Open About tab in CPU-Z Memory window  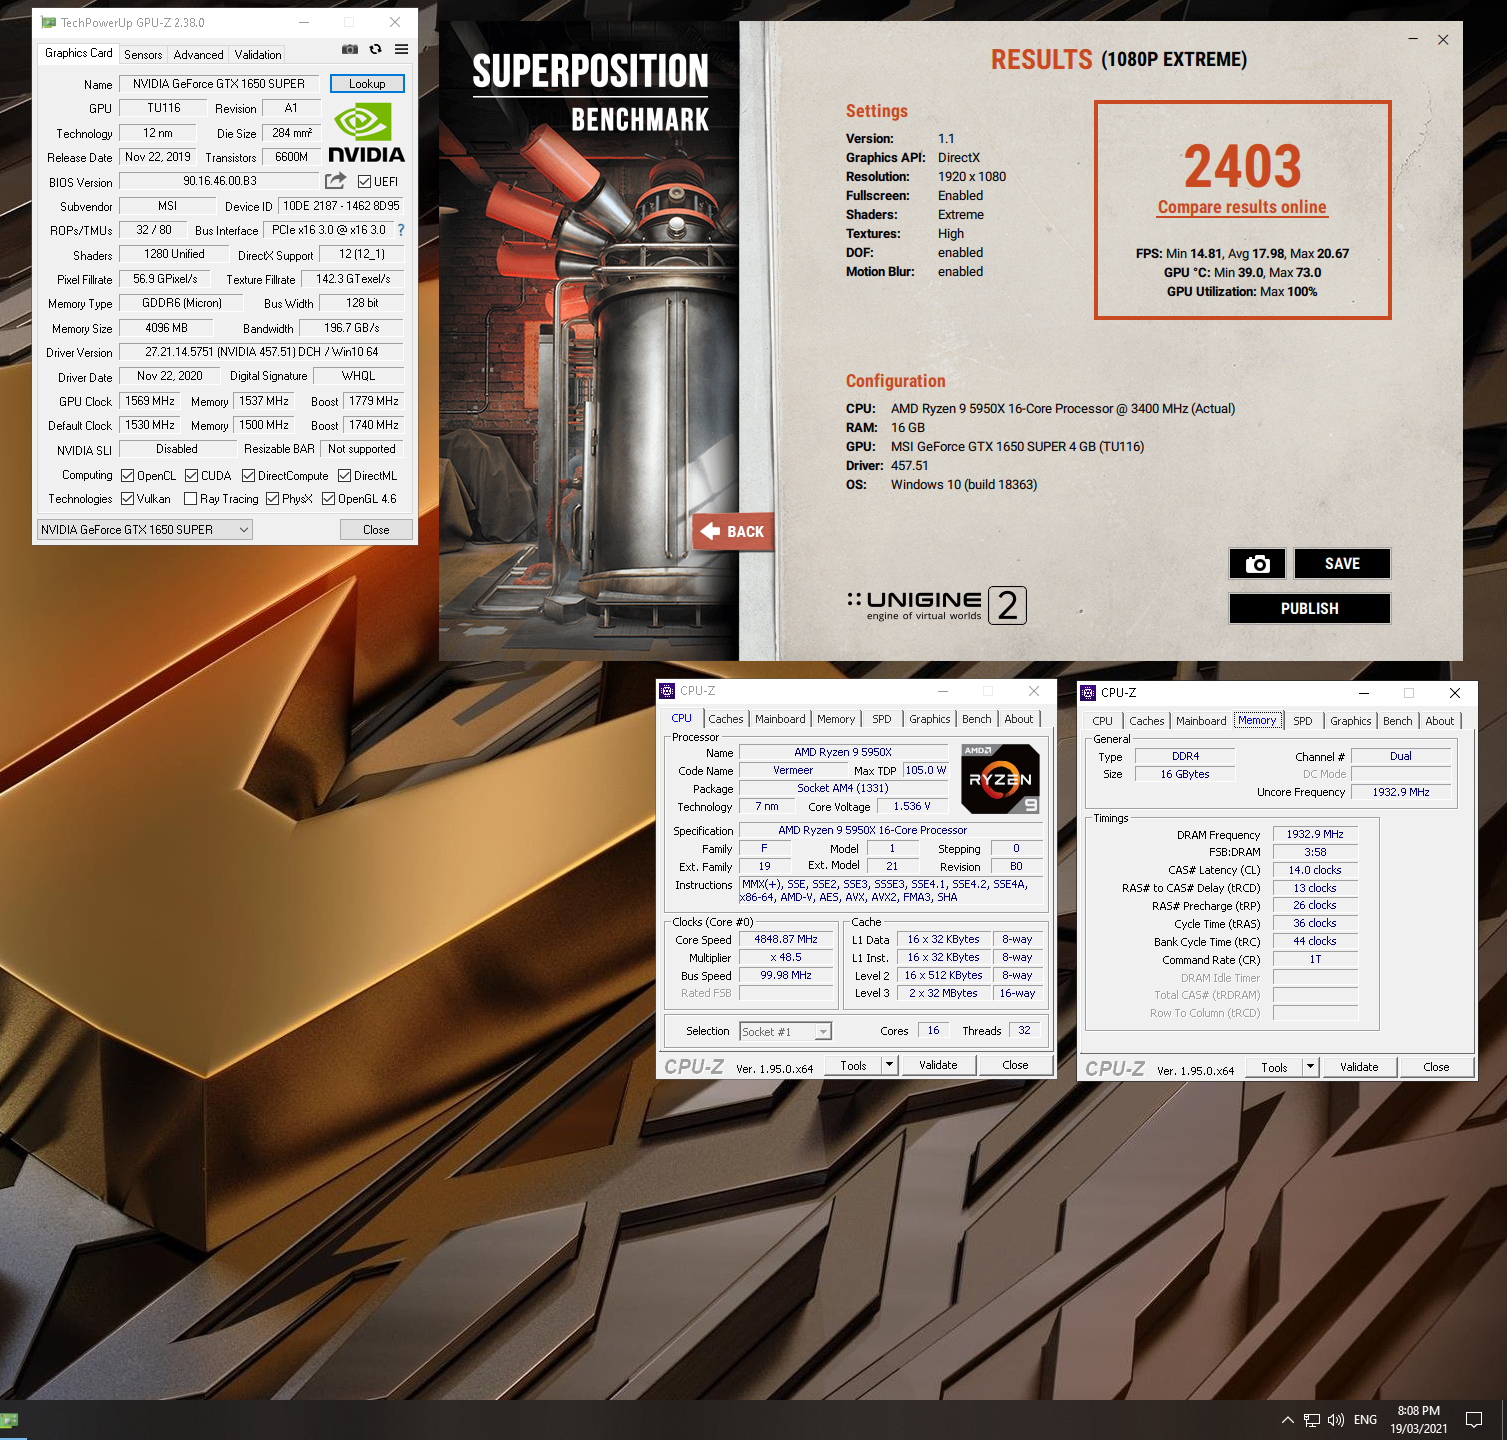point(1440,721)
